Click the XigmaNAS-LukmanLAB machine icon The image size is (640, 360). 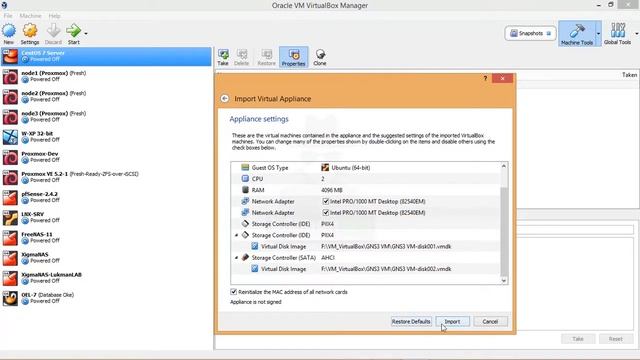point(10,278)
